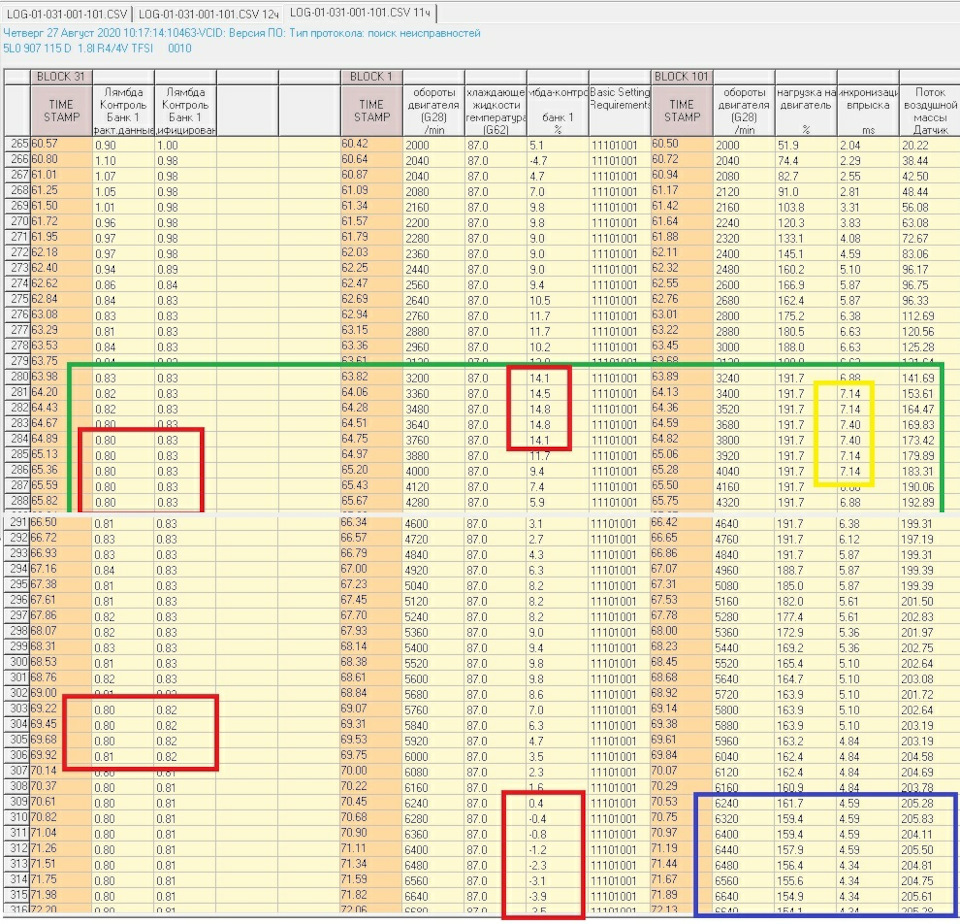Select row header 265
960x924 pixels.
(17, 145)
